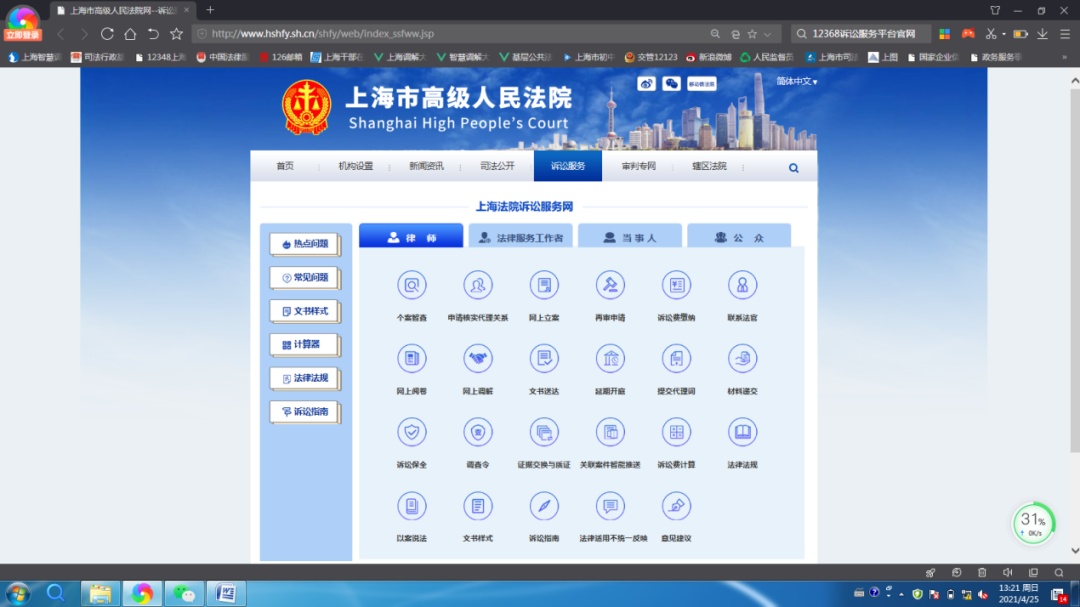The height and width of the screenshot is (607, 1080).
Task: Switch to the 律师 lawyer tab
Action: pyautogui.click(x=411, y=236)
